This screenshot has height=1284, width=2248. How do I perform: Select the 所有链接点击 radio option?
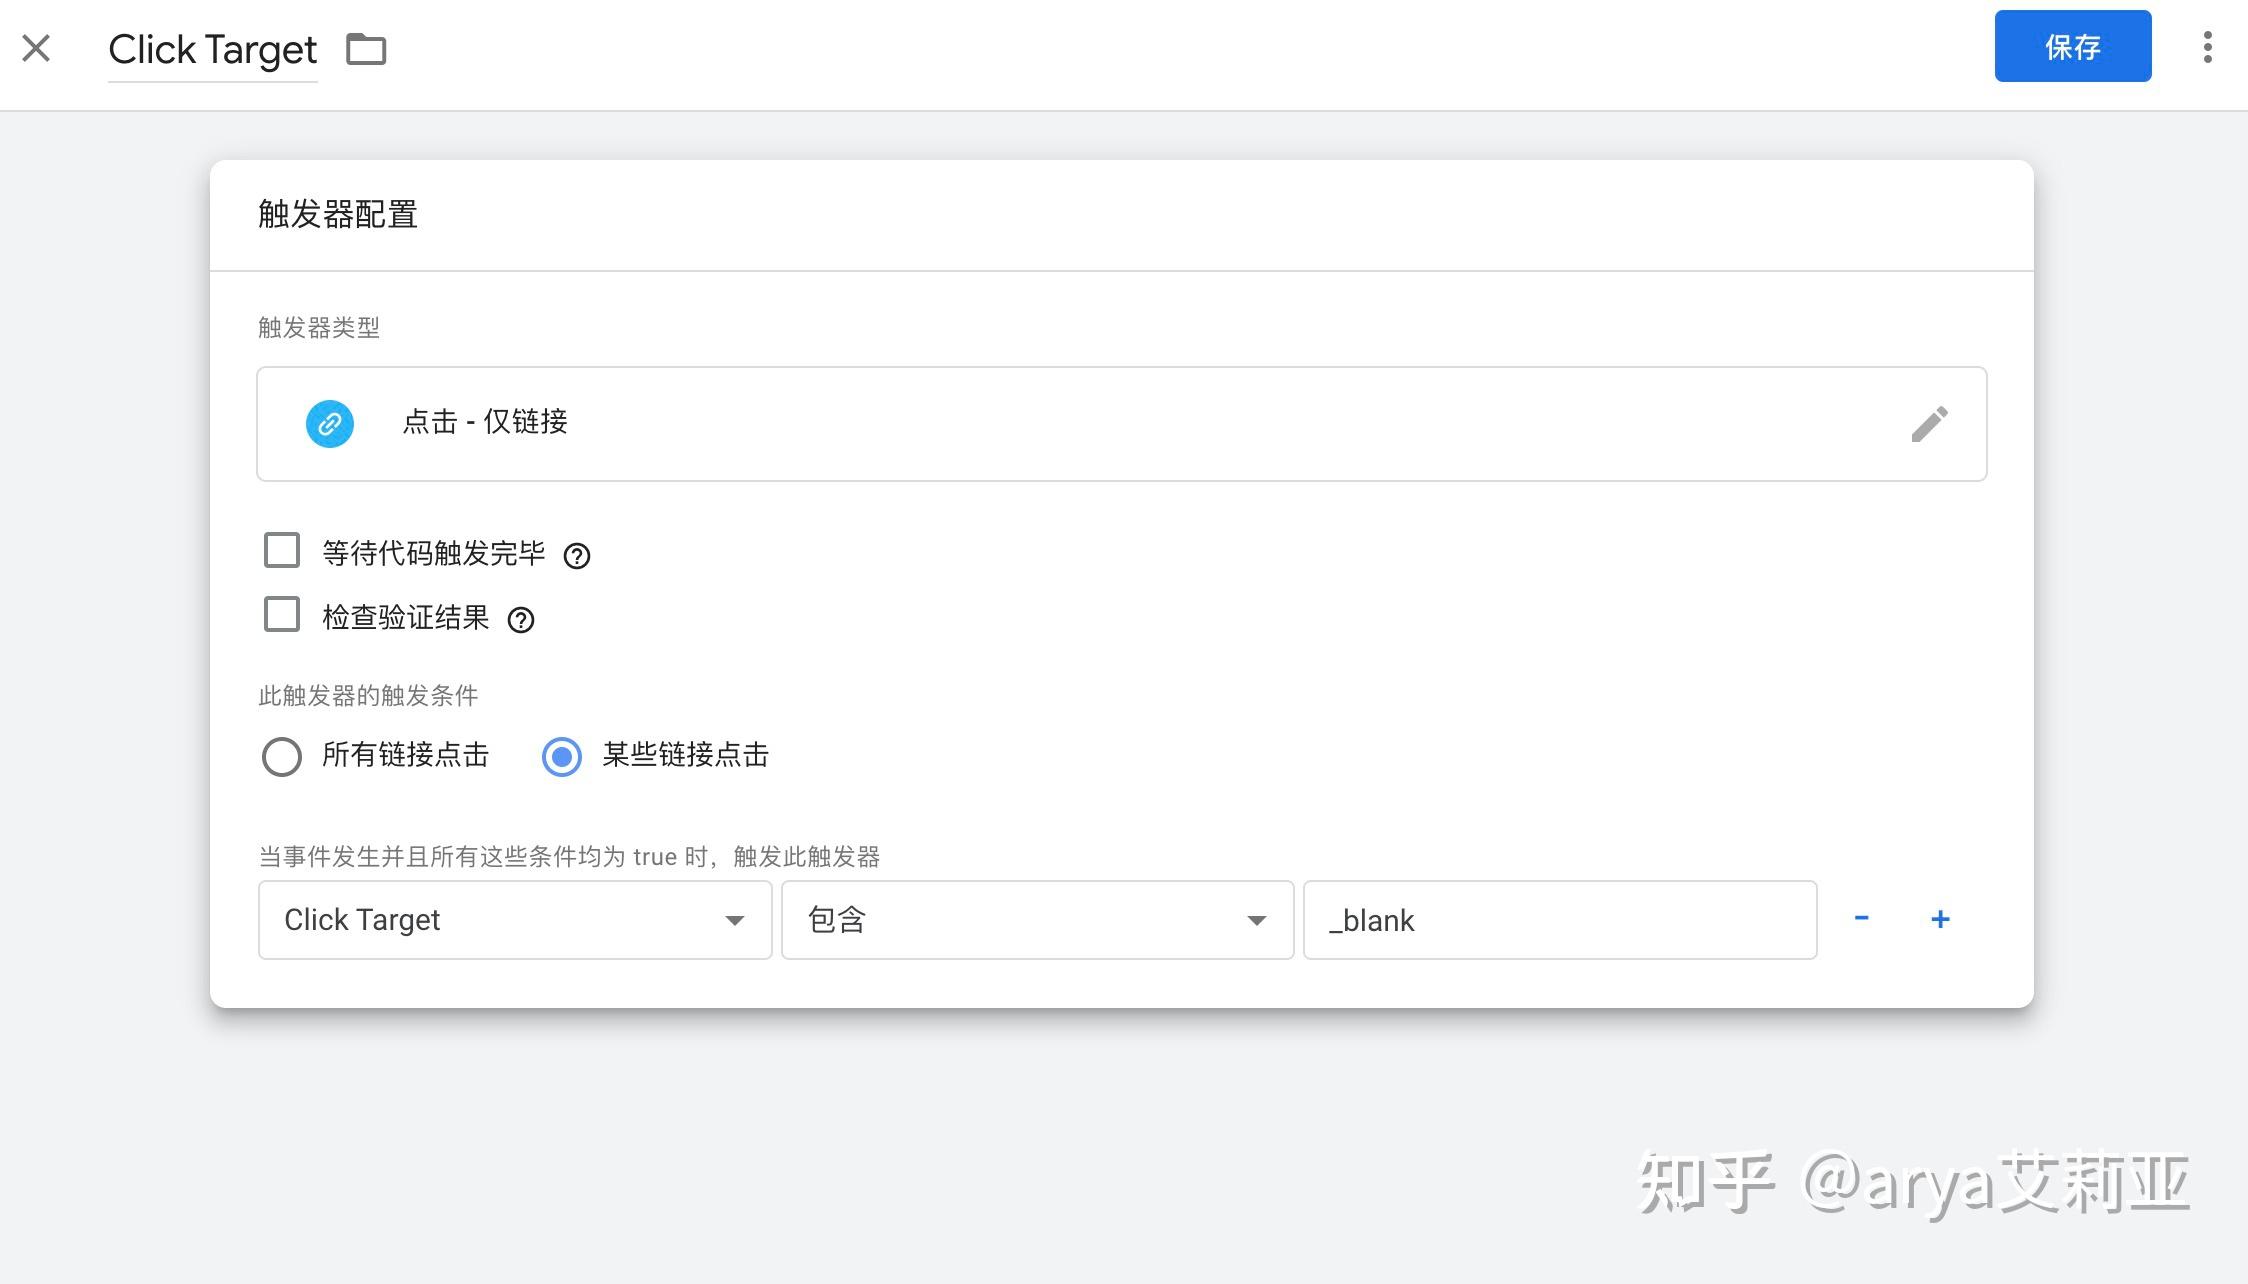(282, 756)
